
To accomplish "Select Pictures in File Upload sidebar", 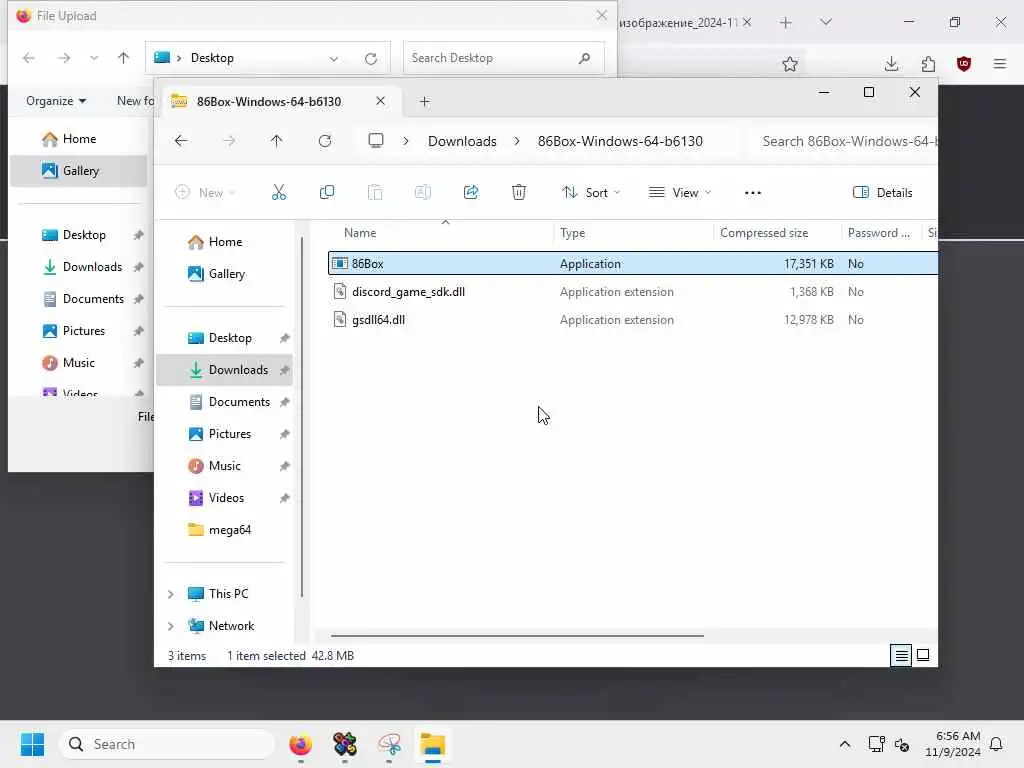I will (78, 330).
